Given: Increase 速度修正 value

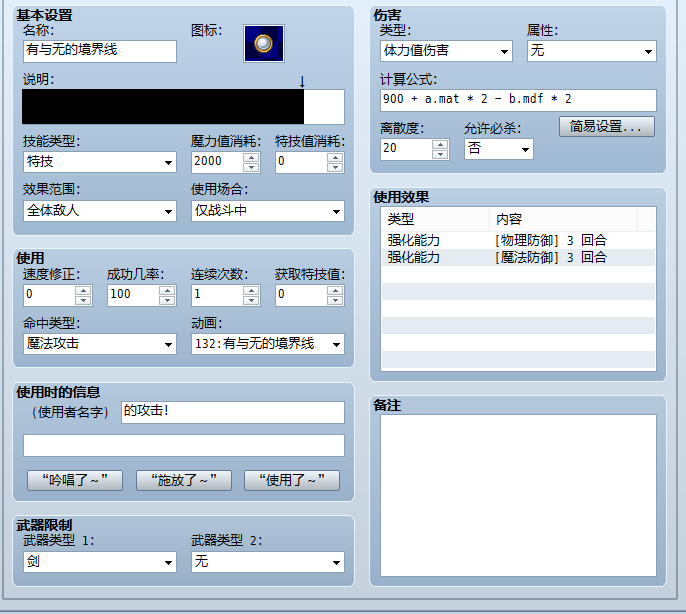Looking at the screenshot, I should pos(83,290).
